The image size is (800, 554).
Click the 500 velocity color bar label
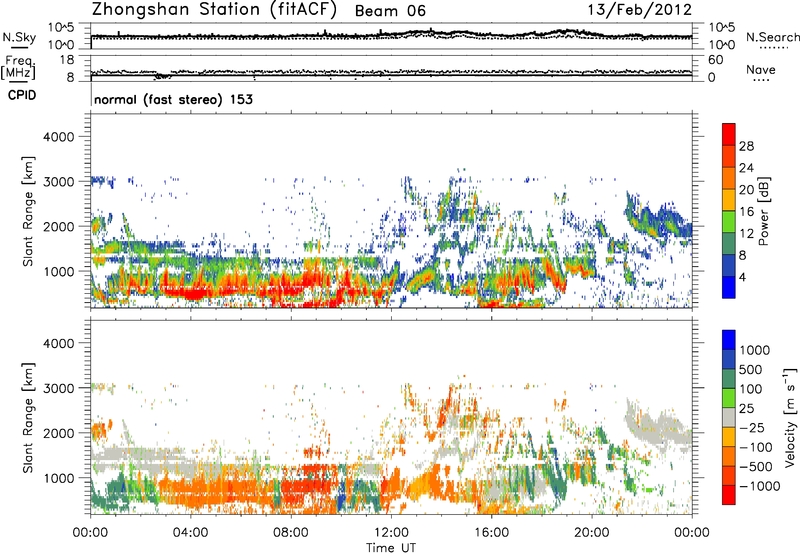pos(751,369)
